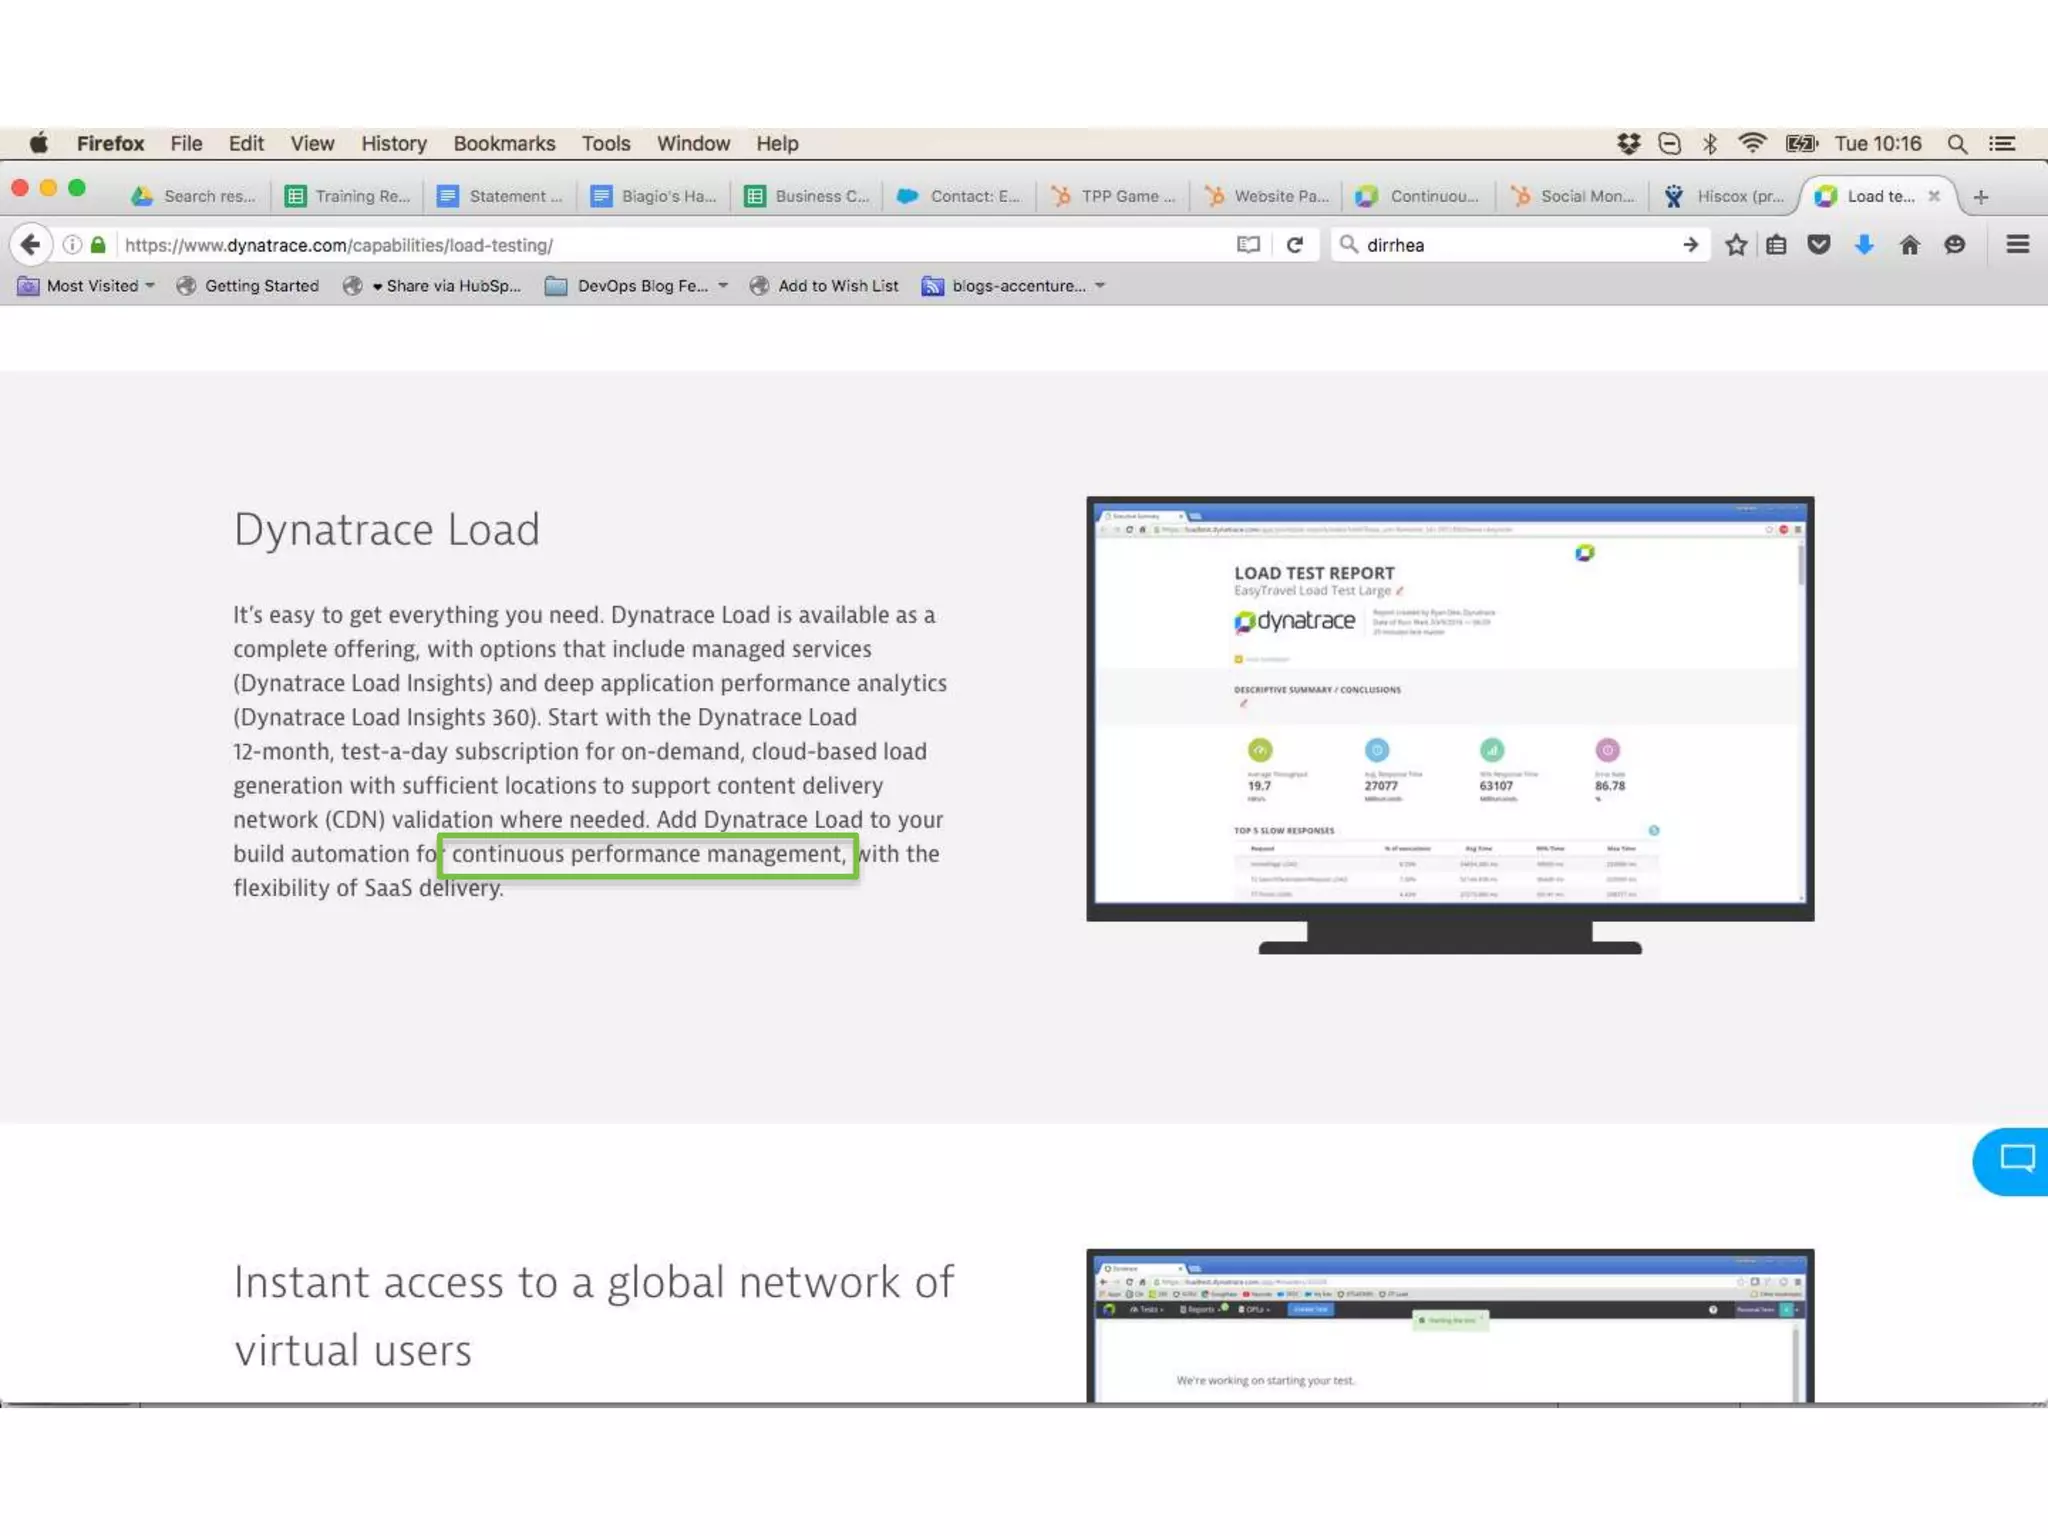Open the Firefox hamburger menu
Screen dimensions: 2048x1536
tap(2018, 244)
